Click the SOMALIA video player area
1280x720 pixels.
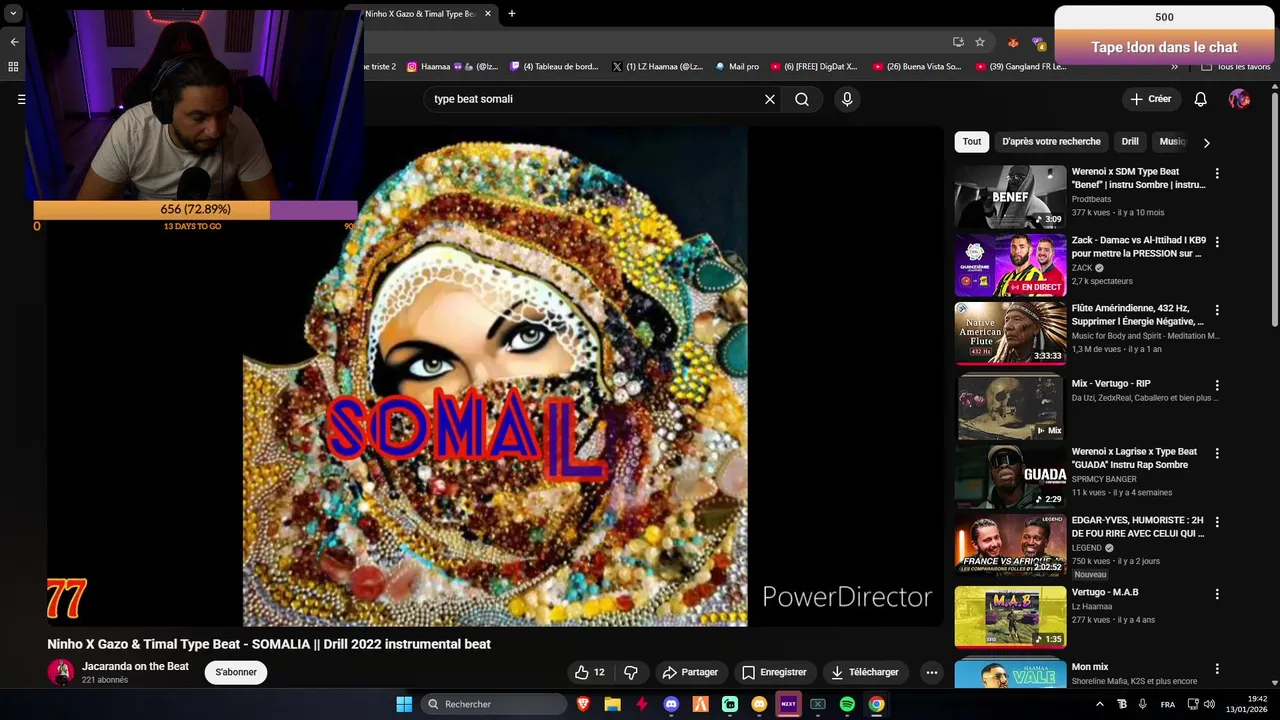point(495,377)
